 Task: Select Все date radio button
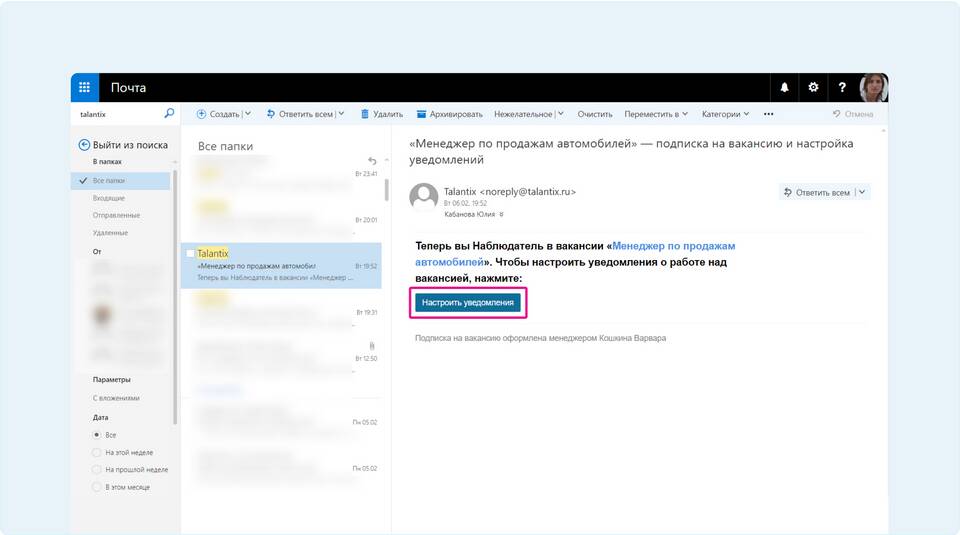click(x=97, y=435)
